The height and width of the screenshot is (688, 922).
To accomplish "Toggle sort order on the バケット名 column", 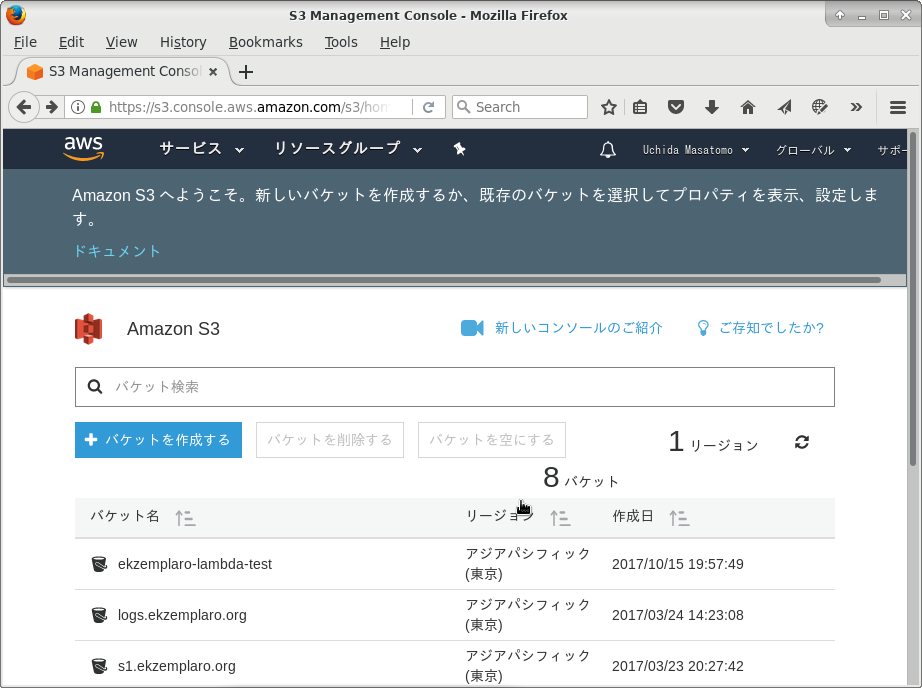I will (x=185, y=517).
